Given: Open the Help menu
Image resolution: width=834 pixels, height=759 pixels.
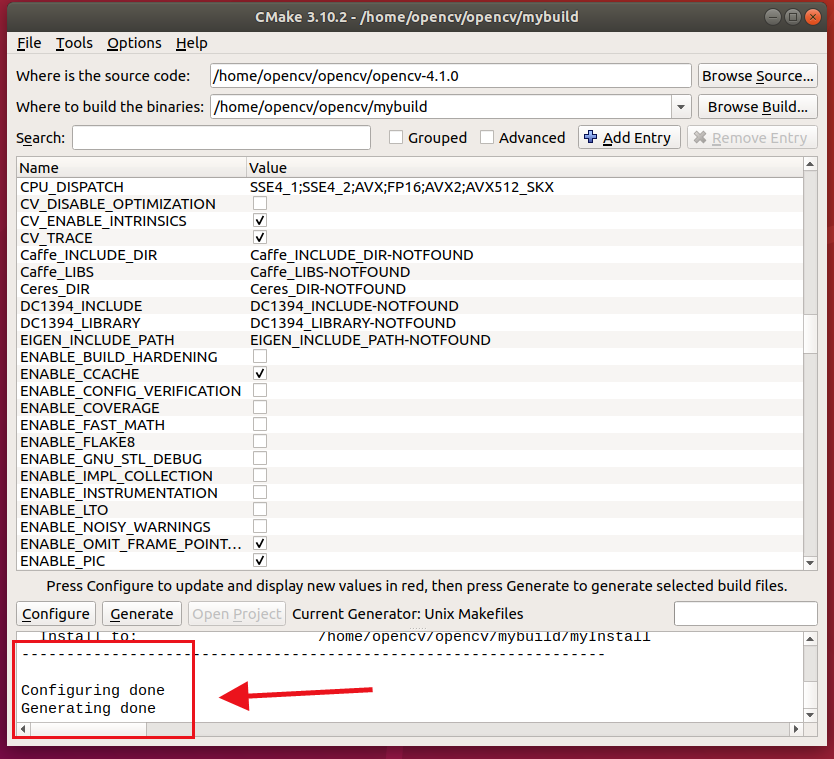Looking at the screenshot, I should coord(191,43).
